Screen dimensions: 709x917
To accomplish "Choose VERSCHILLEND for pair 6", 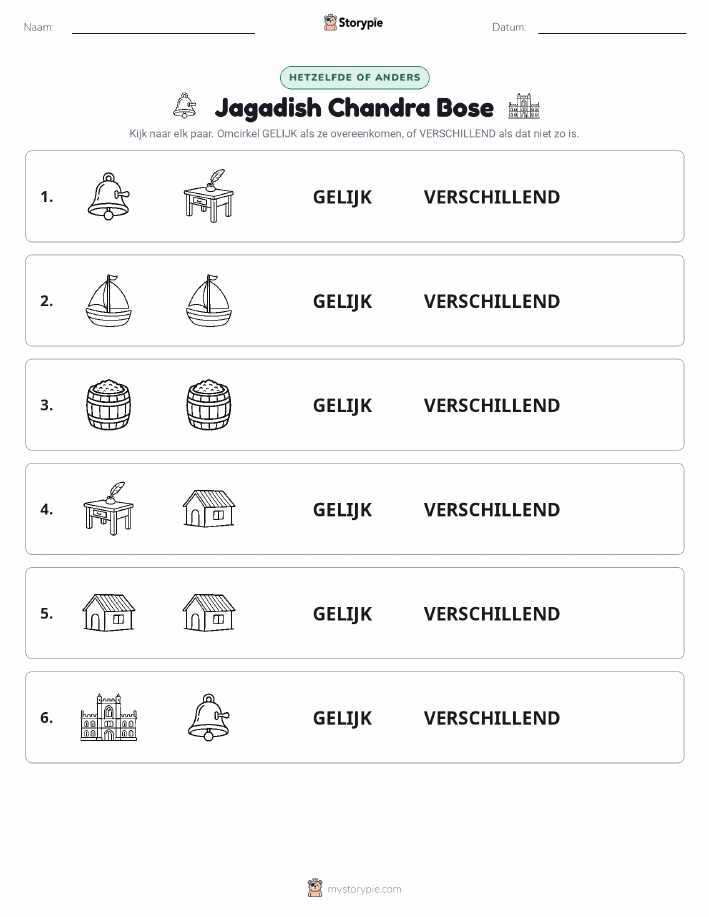I will [x=492, y=718].
